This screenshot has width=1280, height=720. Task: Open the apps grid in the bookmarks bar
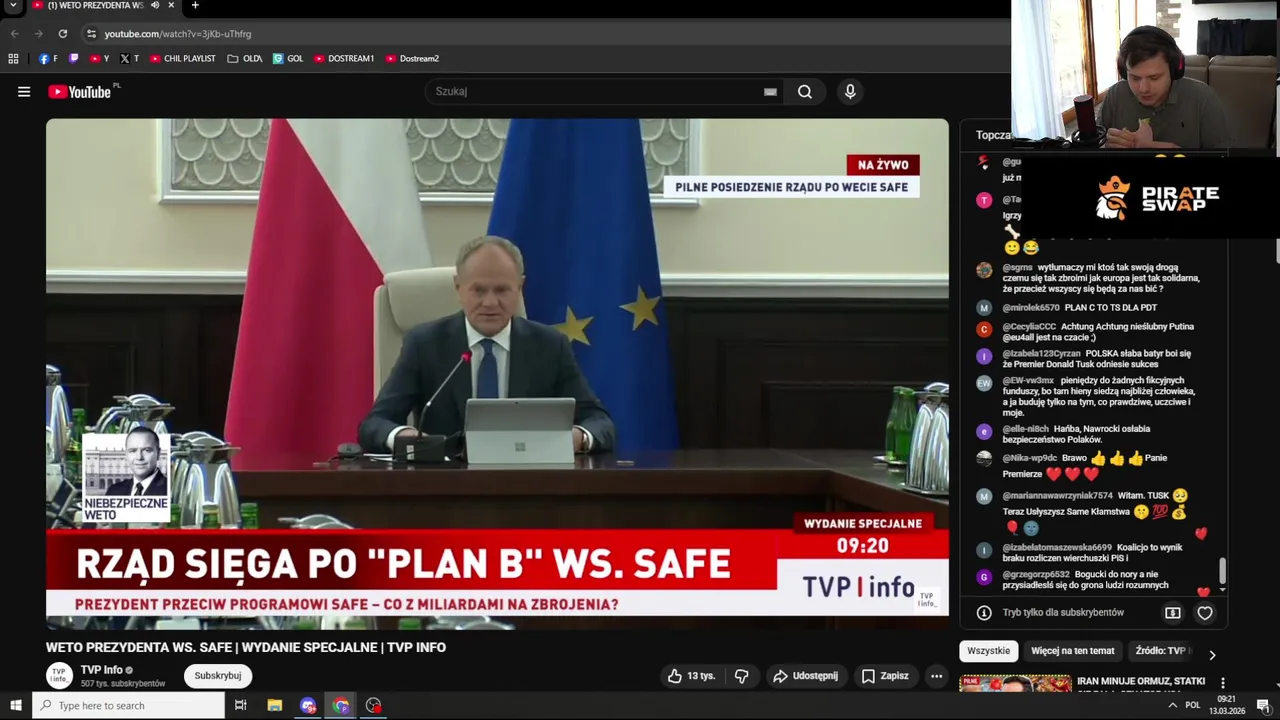pos(13,59)
